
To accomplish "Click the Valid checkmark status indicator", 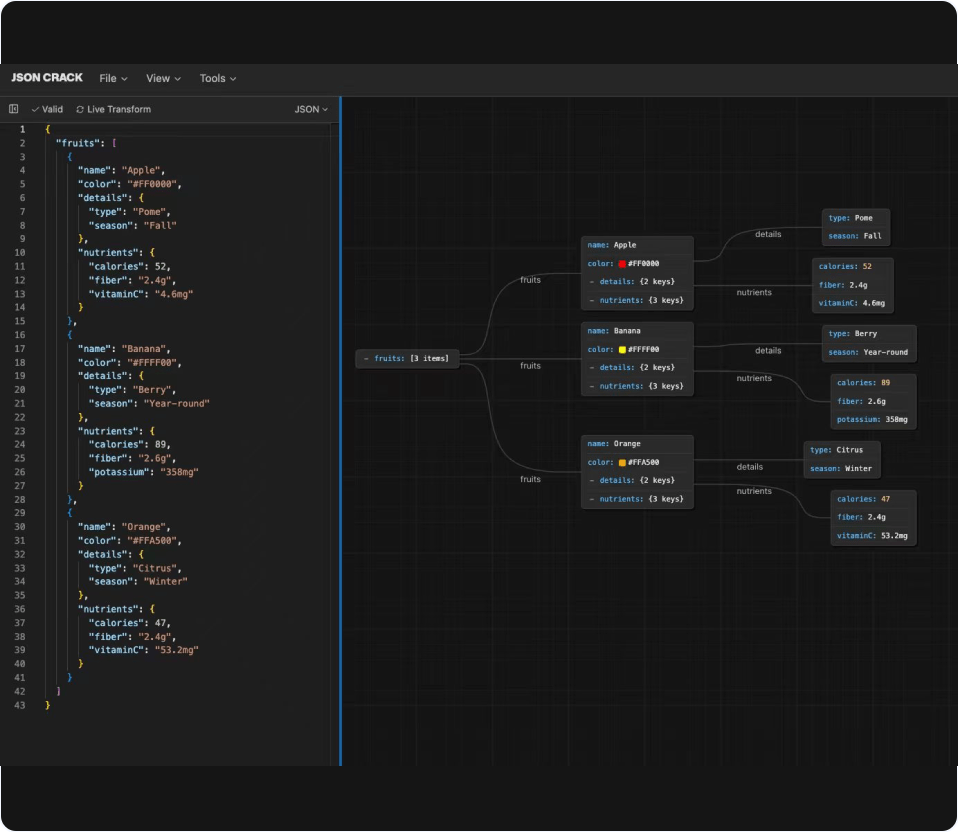I will (x=48, y=109).
